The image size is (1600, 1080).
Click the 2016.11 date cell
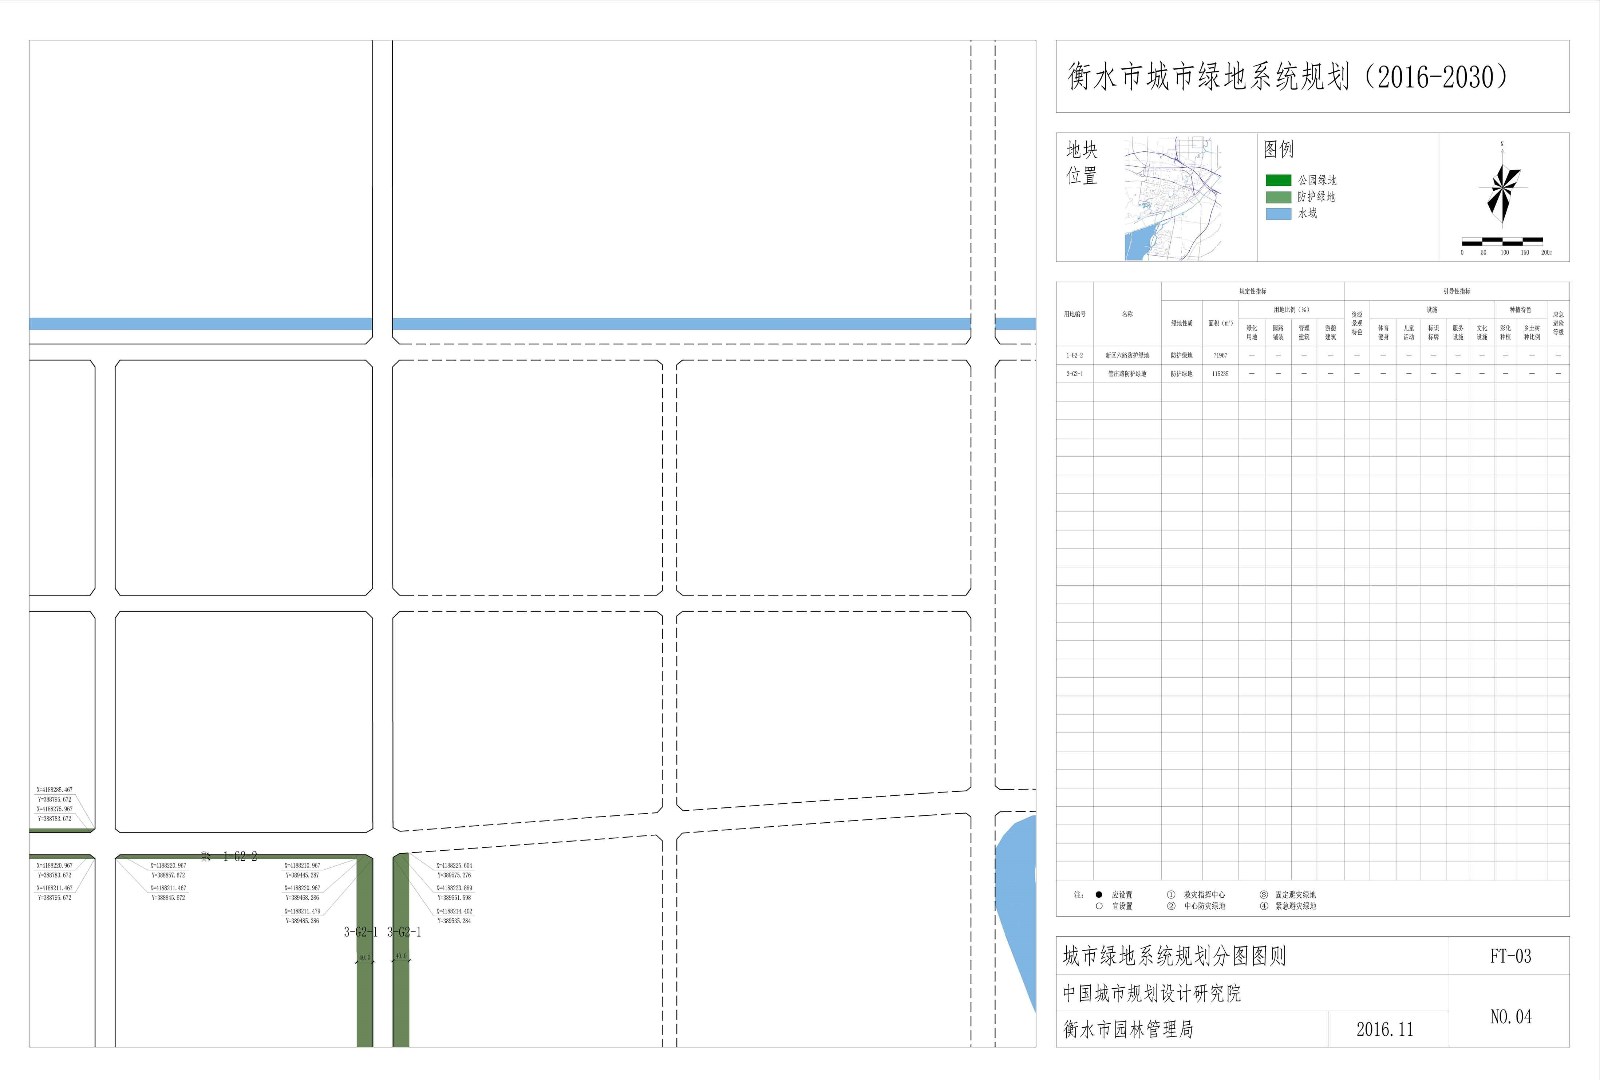1385,1029
